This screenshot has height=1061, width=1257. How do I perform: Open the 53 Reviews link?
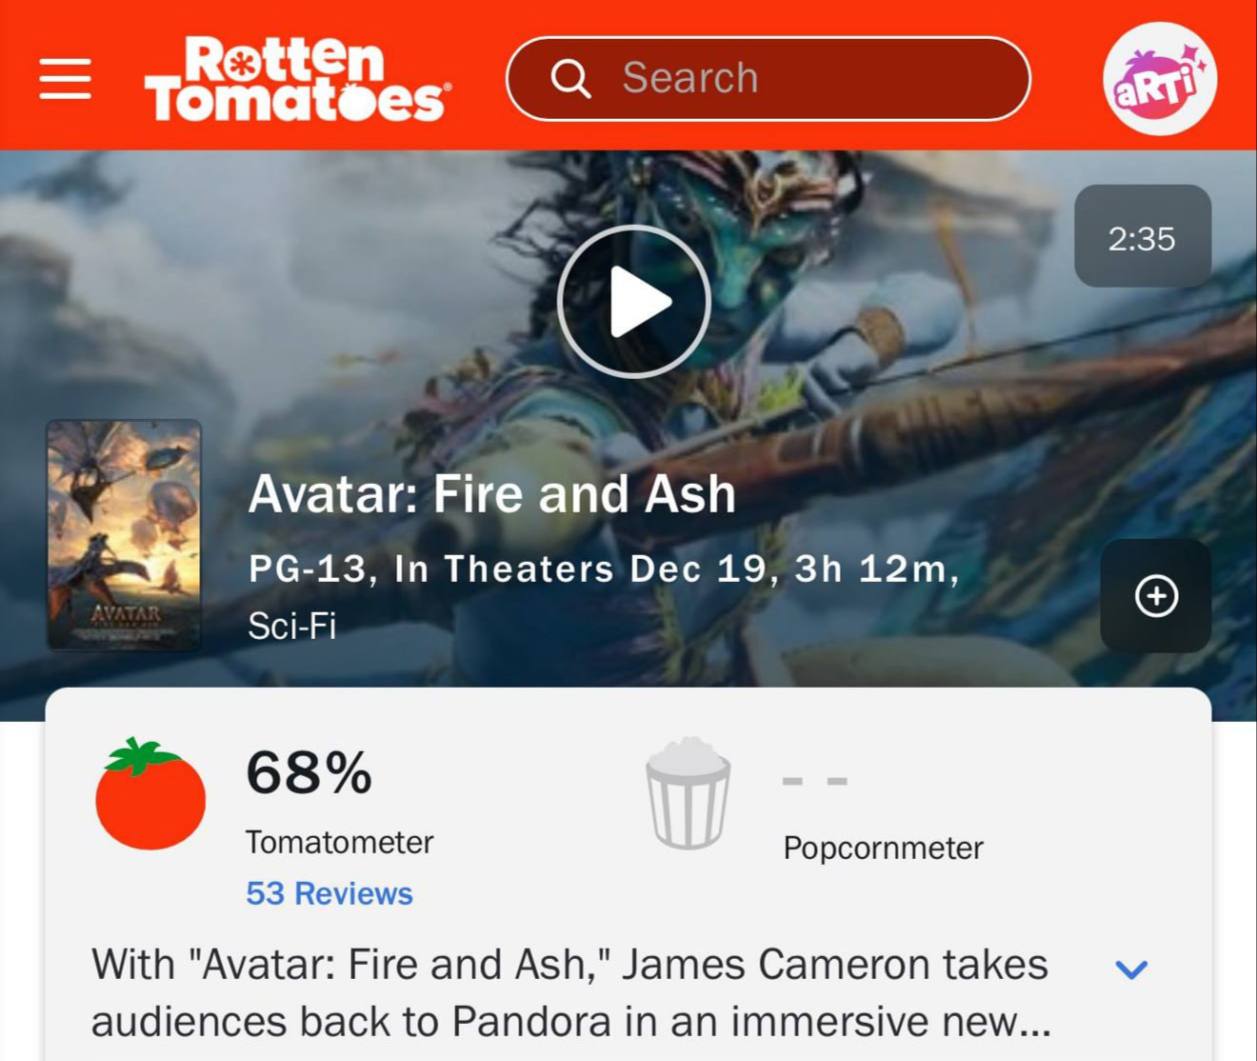(x=329, y=893)
